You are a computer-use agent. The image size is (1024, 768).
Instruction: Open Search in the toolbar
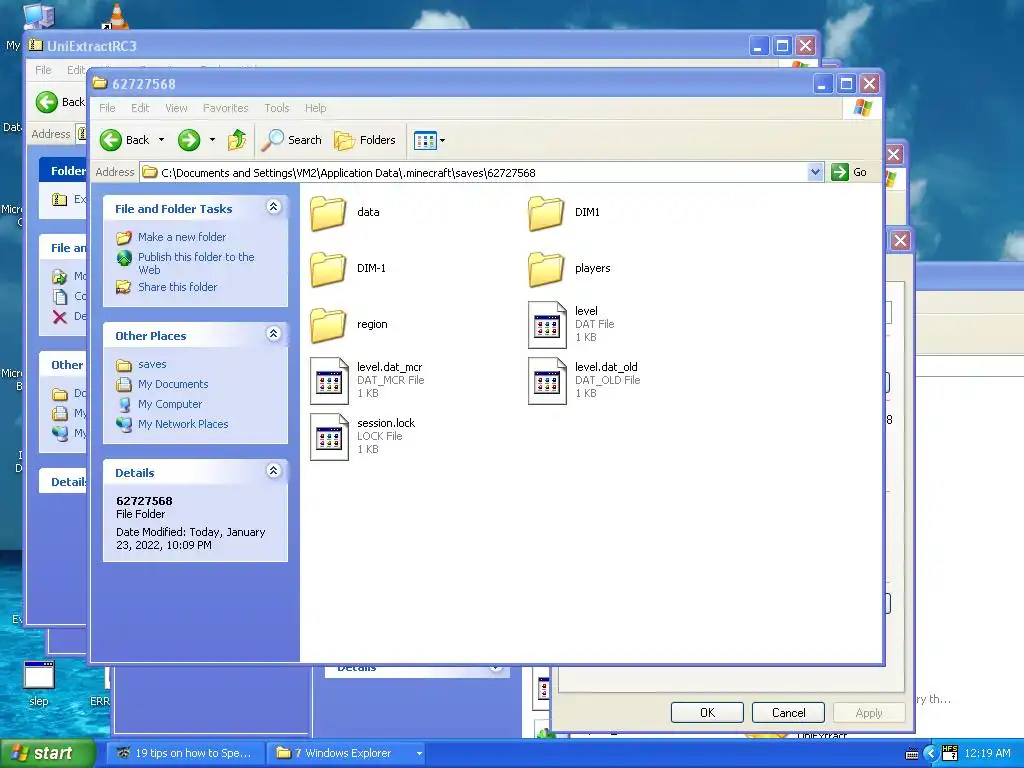(x=291, y=140)
